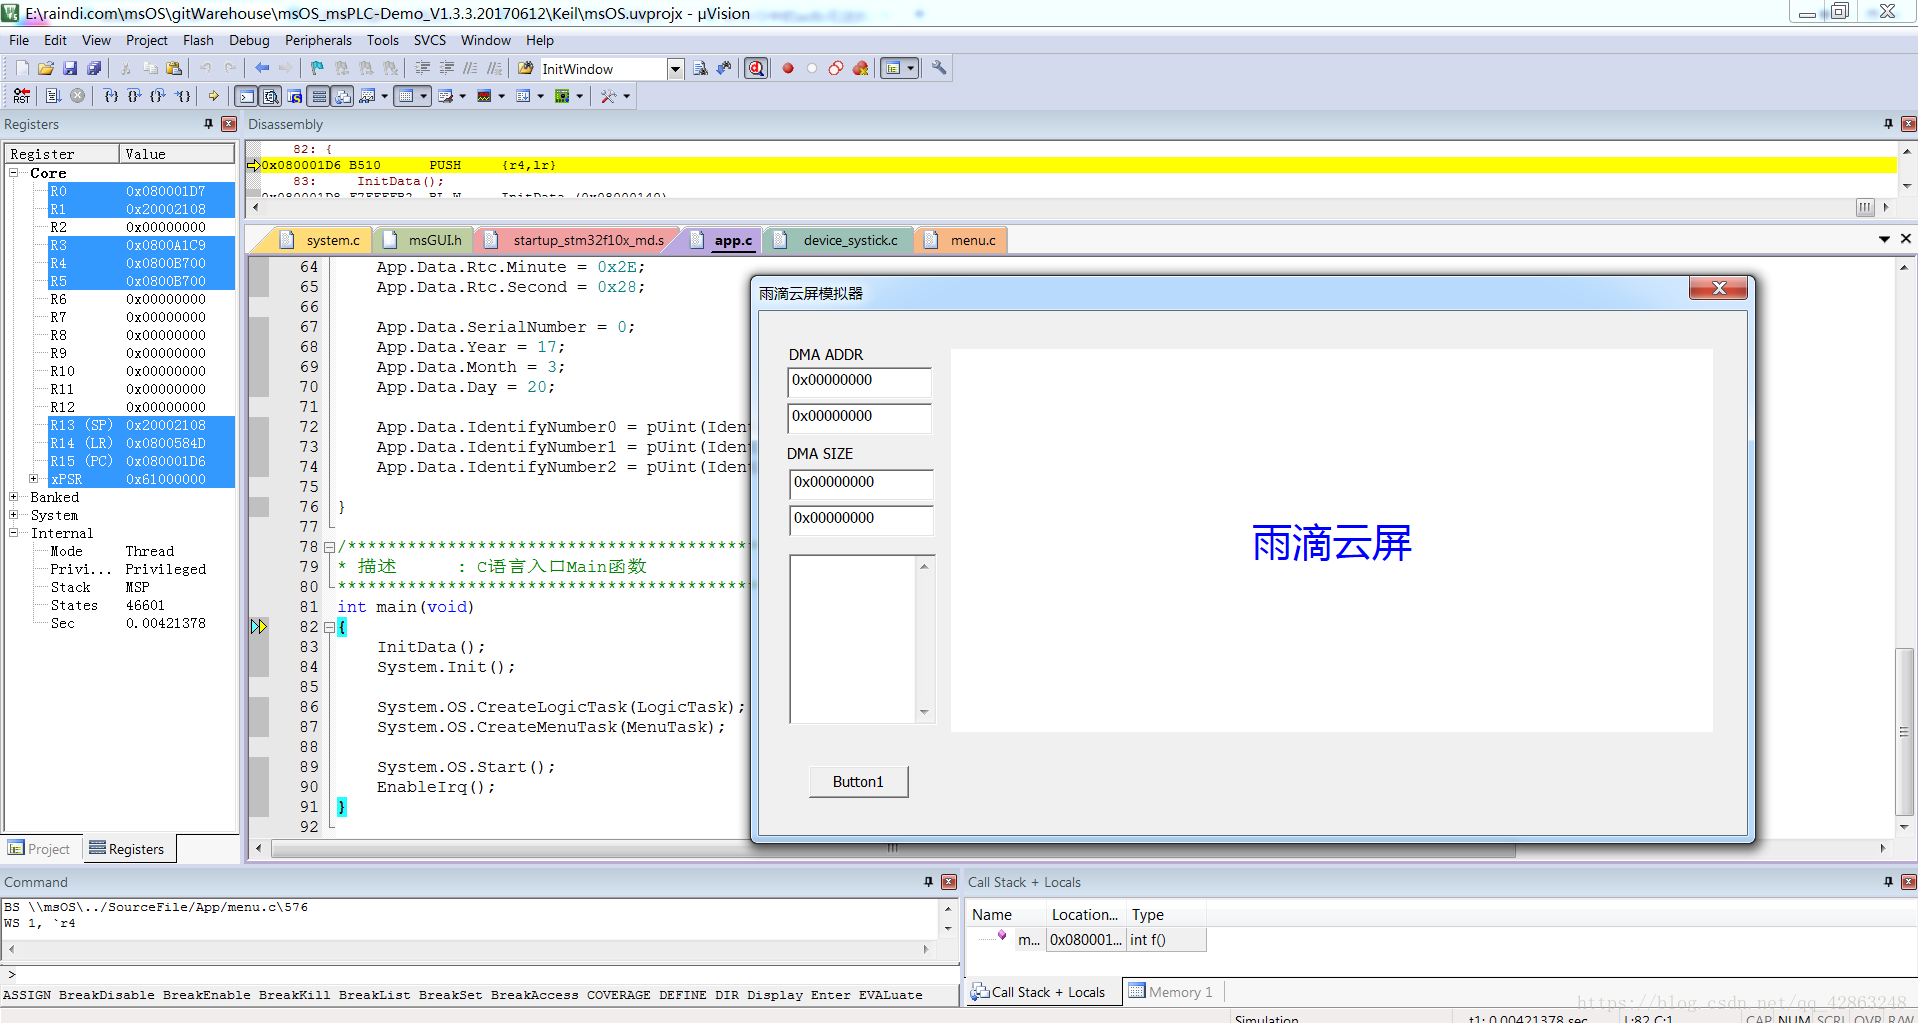Click the second DMA SIZE input field
Image resolution: width=1918 pixels, height=1023 pixels.
pos(861,520)
